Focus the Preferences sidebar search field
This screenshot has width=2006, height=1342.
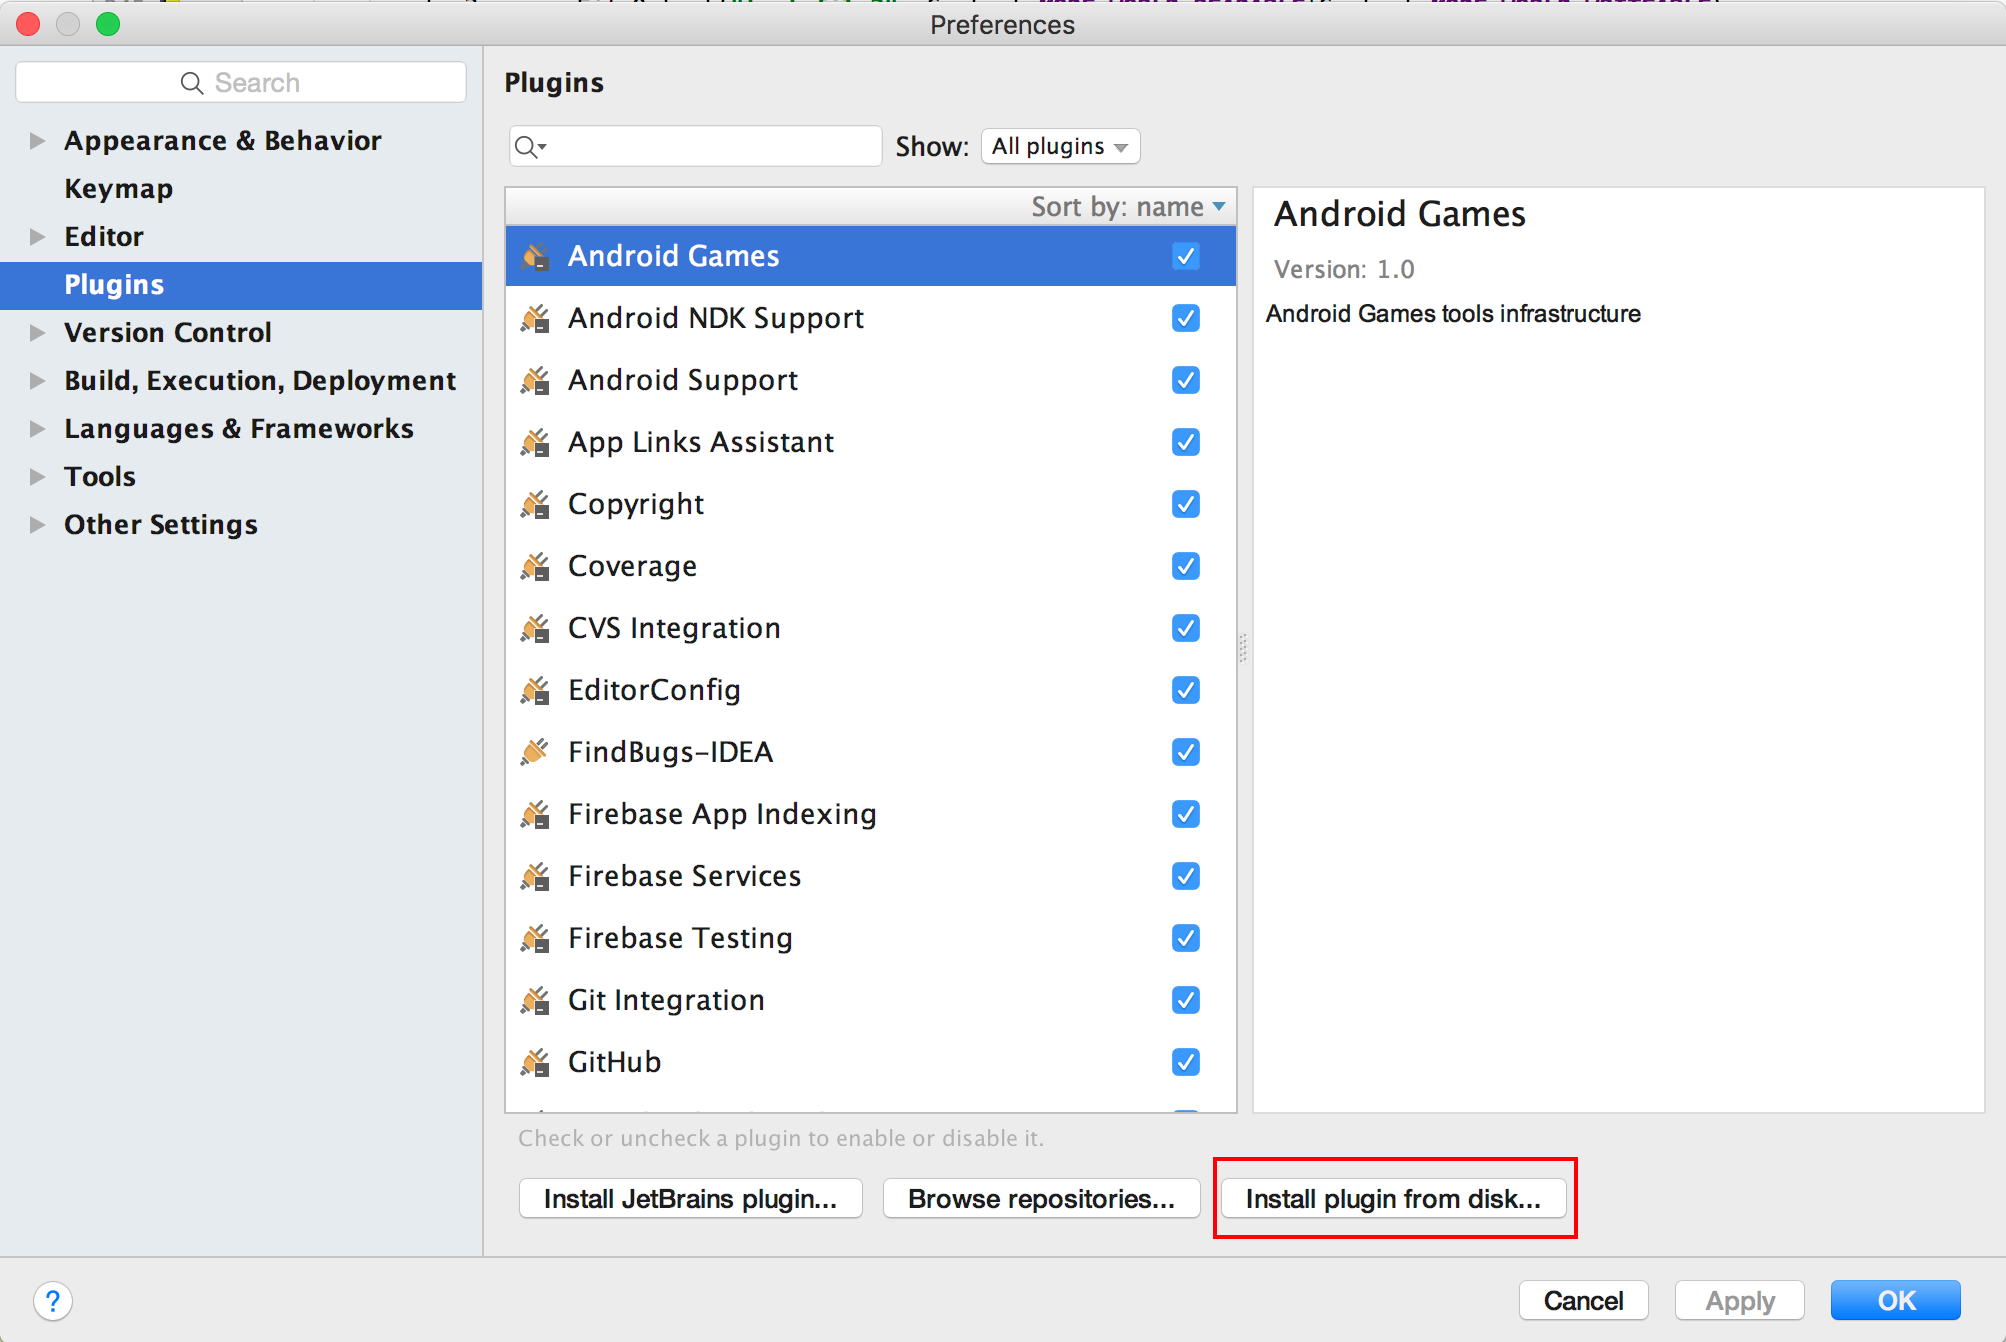(241, 82)
